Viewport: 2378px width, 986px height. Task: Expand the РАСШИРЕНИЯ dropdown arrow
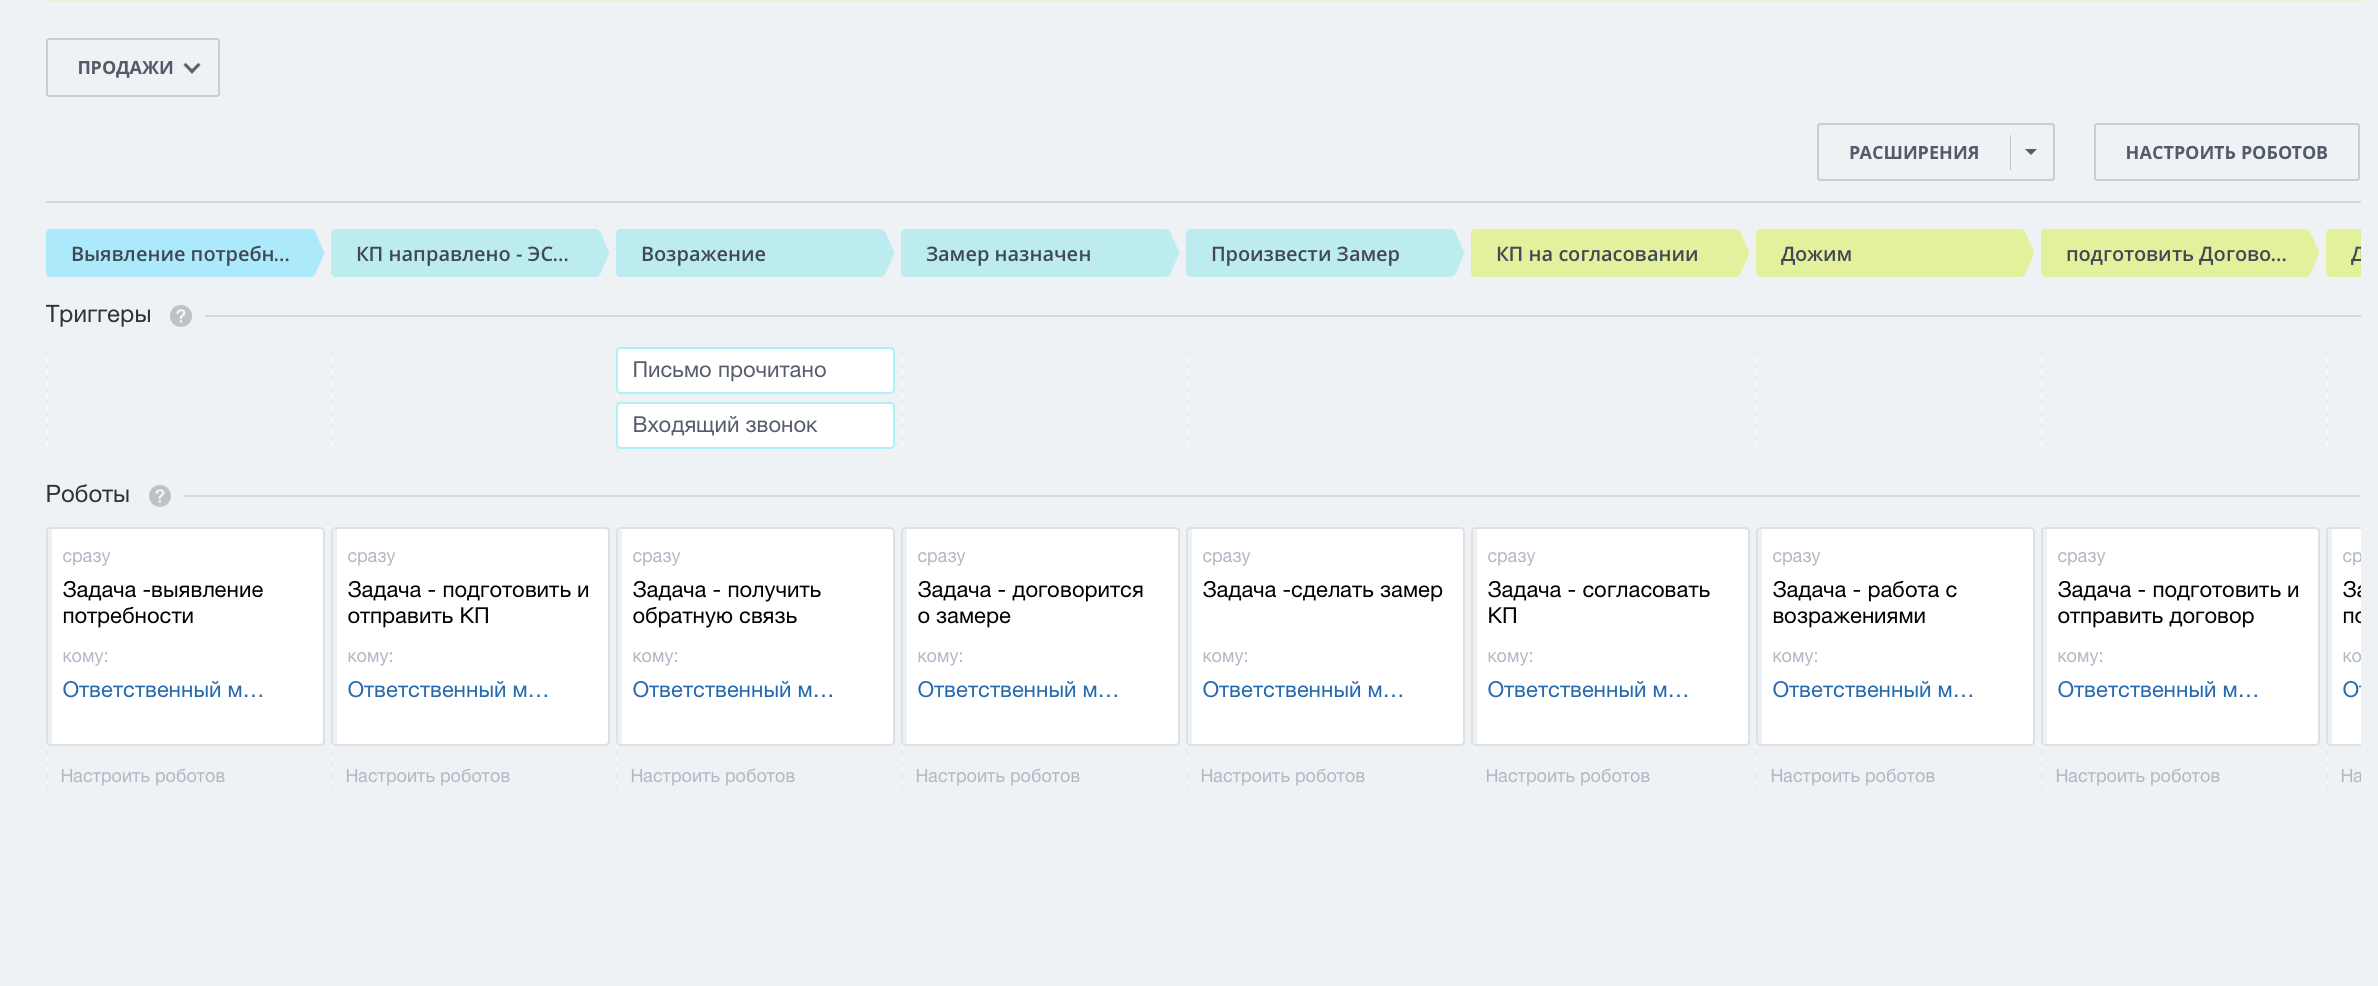[x=2031, y=153]
